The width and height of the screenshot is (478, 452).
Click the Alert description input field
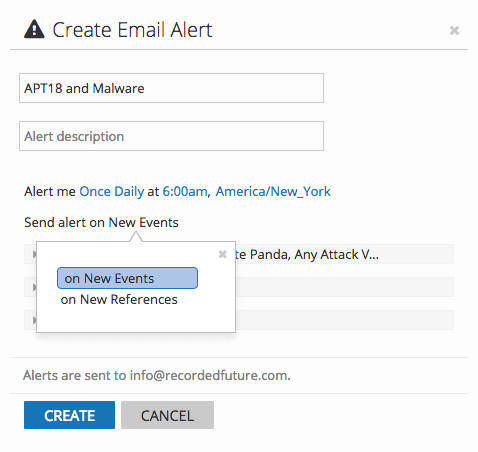(x=171, y=136)
